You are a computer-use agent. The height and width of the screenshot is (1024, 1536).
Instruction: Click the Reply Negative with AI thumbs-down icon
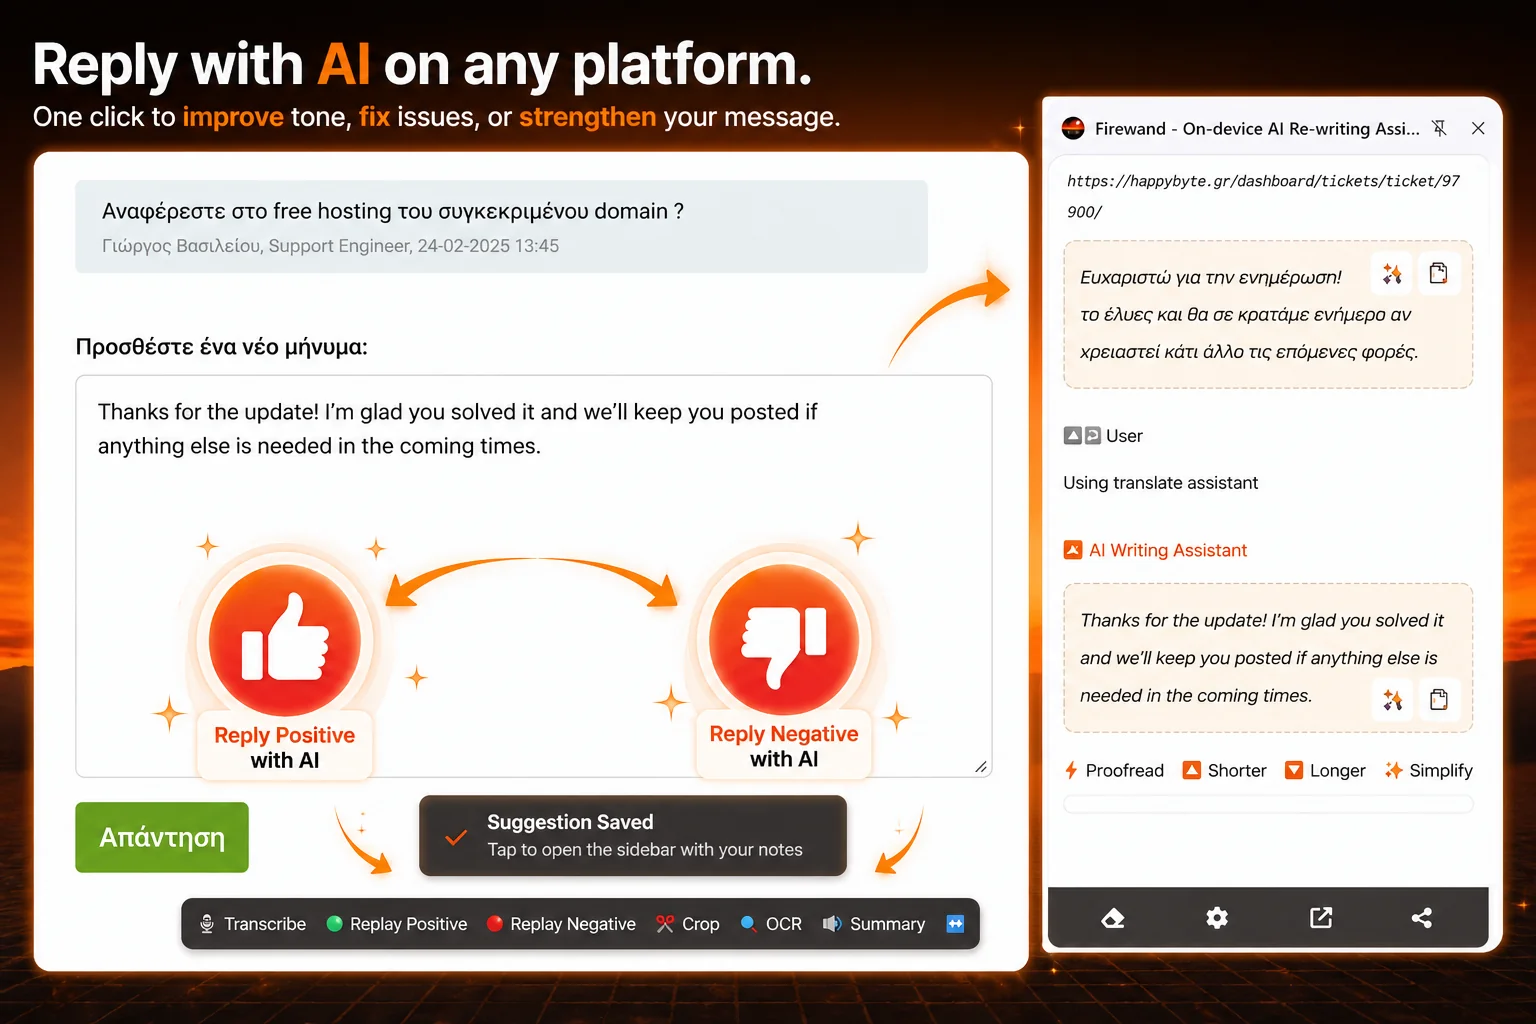tap(783, 640)
